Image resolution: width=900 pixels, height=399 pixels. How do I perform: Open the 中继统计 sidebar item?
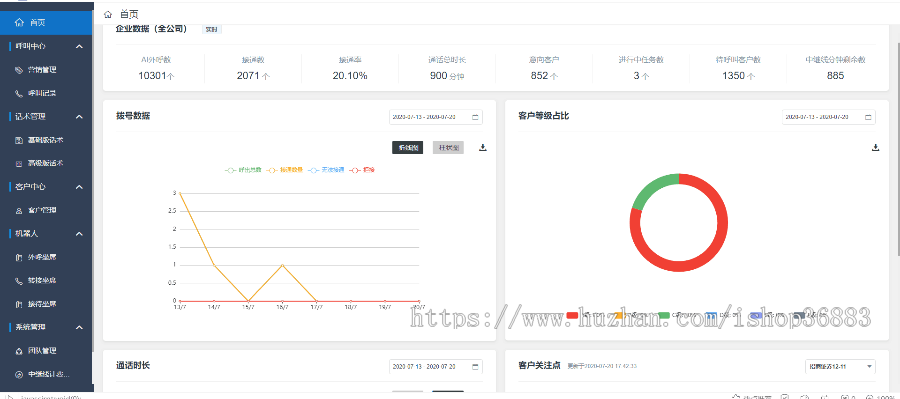click(x=49, y=374)
